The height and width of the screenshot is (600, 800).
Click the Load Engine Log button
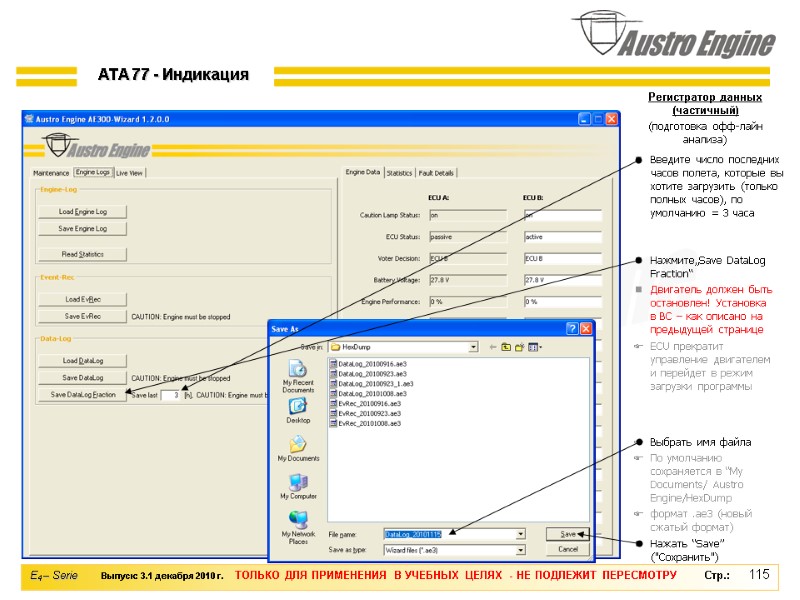(83, 211)
